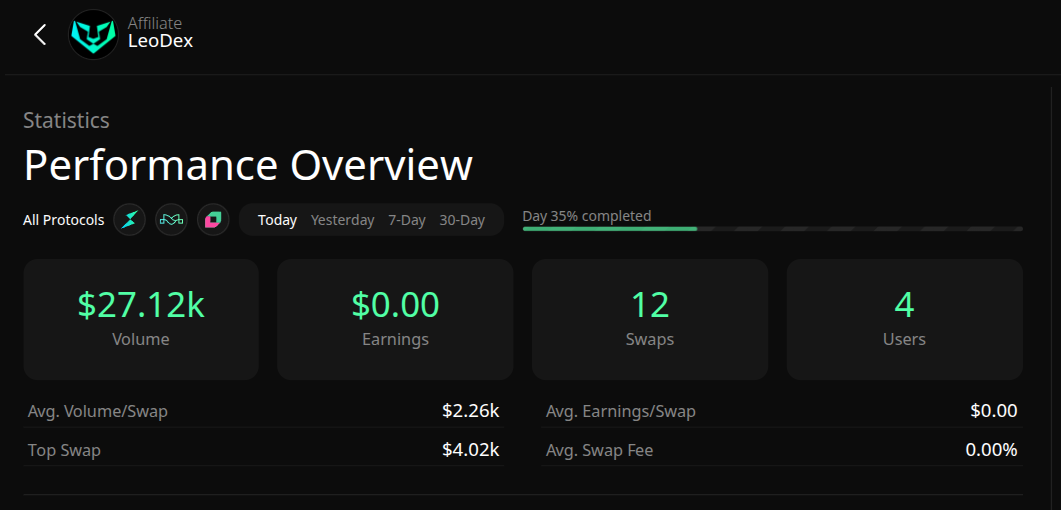Screen dimensions: 1061x510
Task: Select All Protocols filter
Action: point(64,220)
